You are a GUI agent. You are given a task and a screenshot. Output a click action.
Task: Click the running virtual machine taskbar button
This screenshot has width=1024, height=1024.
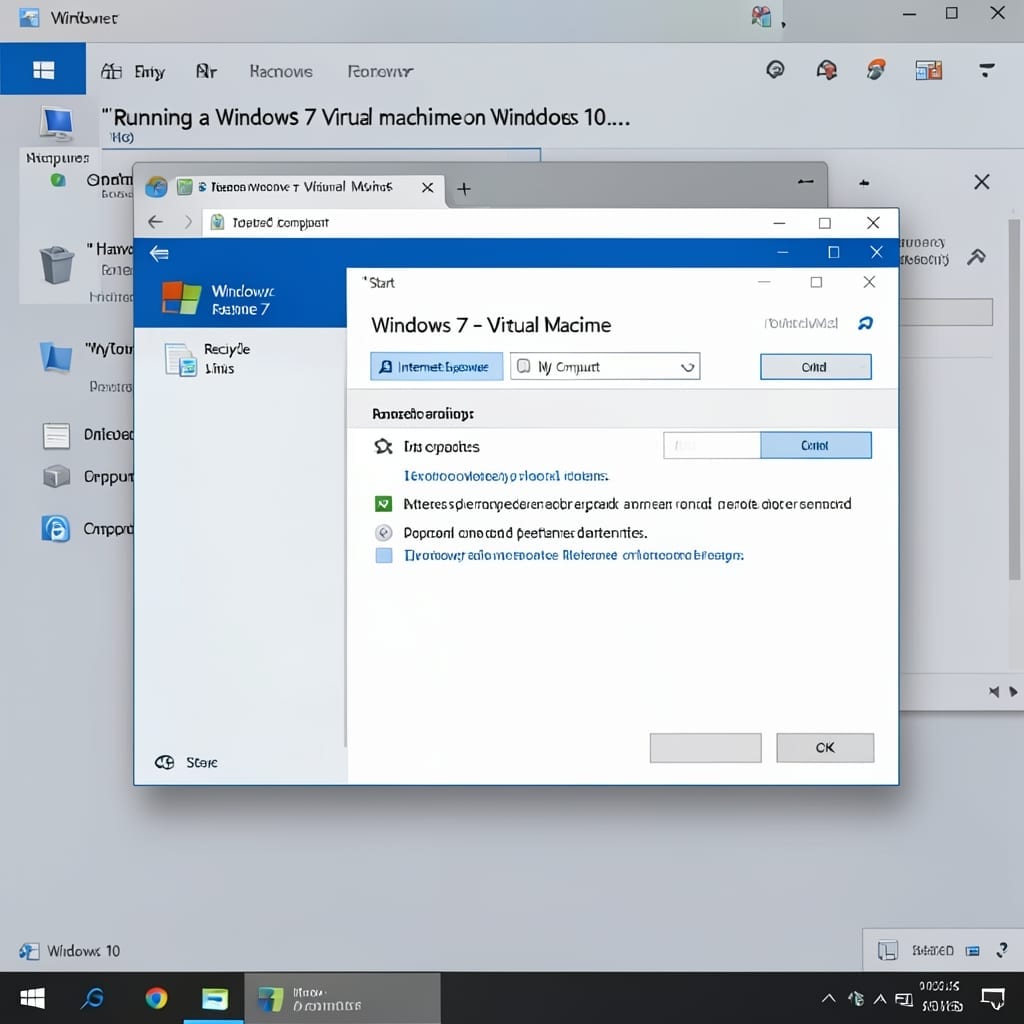pos(342,999)
